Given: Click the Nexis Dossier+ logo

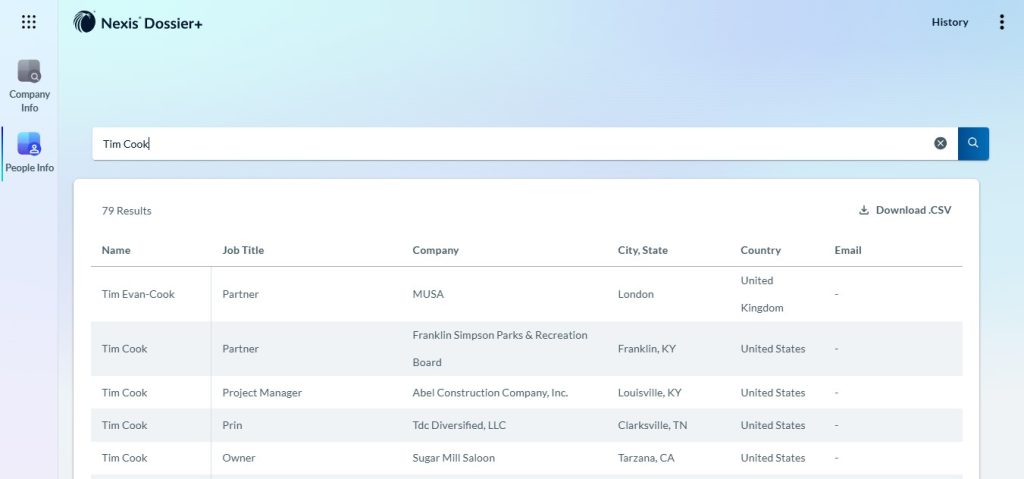Looking at the screenshot, I should [x=138, y=22].
